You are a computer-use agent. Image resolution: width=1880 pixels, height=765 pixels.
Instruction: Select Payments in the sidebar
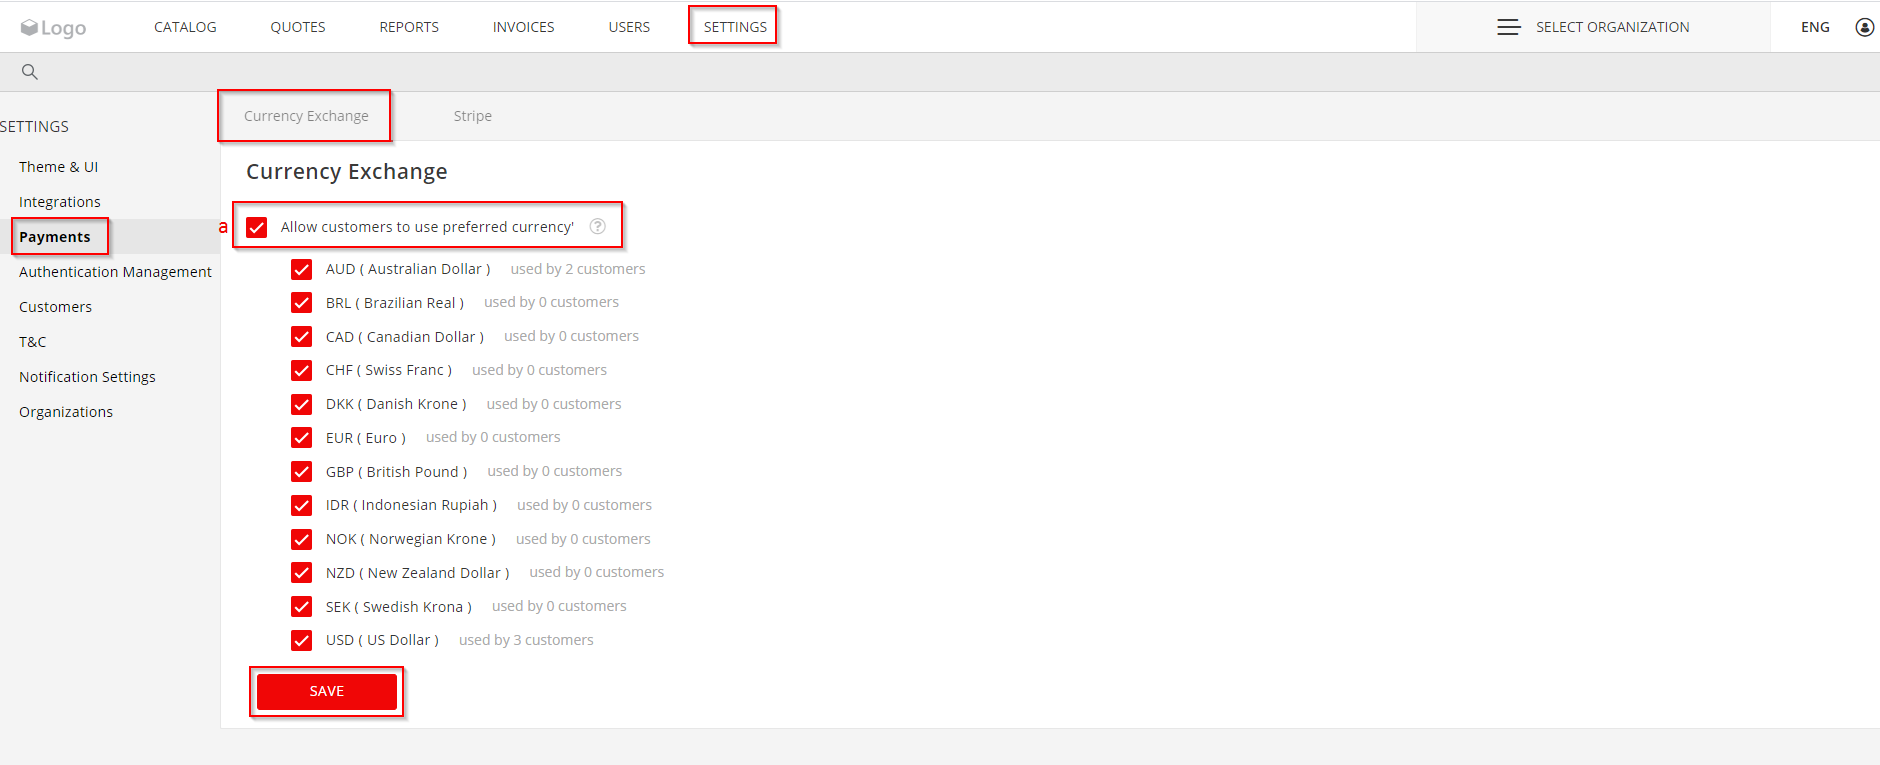pyautogui.click(x=55, y=237)
